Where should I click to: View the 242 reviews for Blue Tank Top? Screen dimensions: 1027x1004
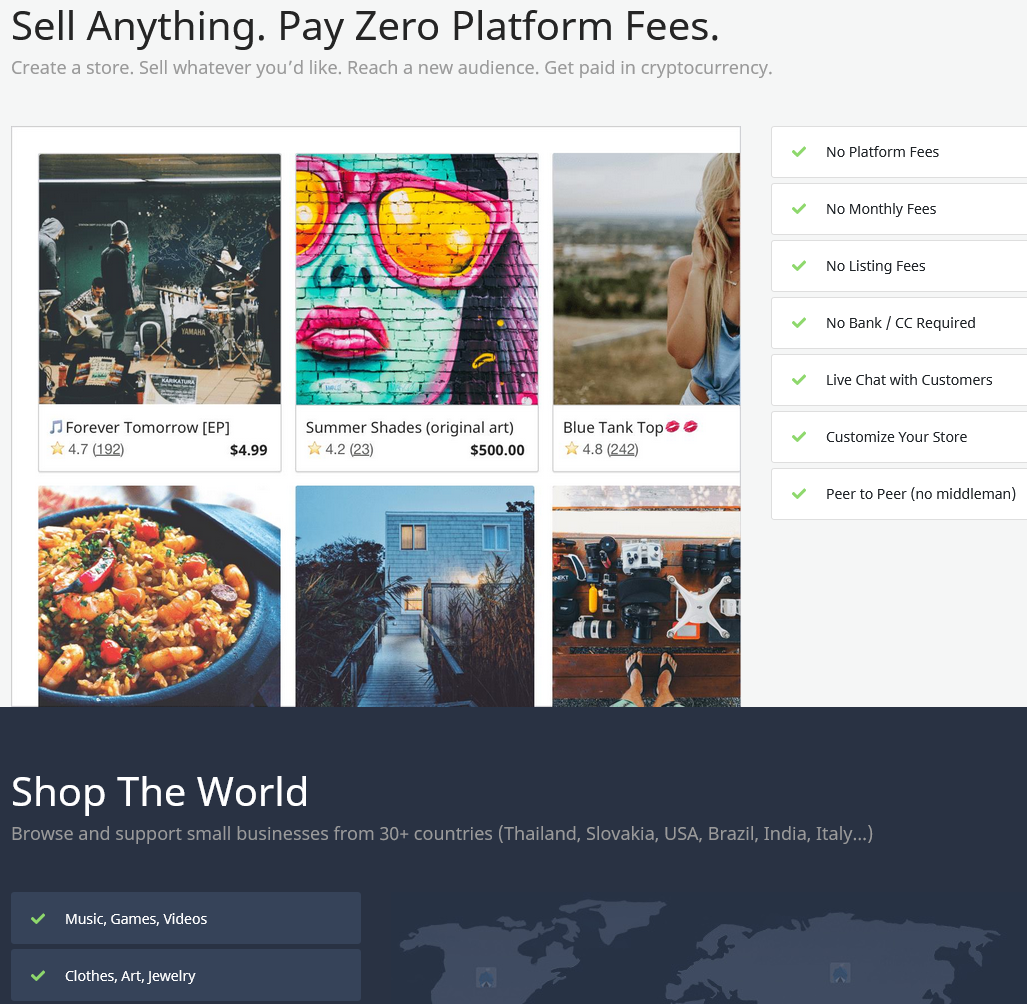[x=622, y=449]
